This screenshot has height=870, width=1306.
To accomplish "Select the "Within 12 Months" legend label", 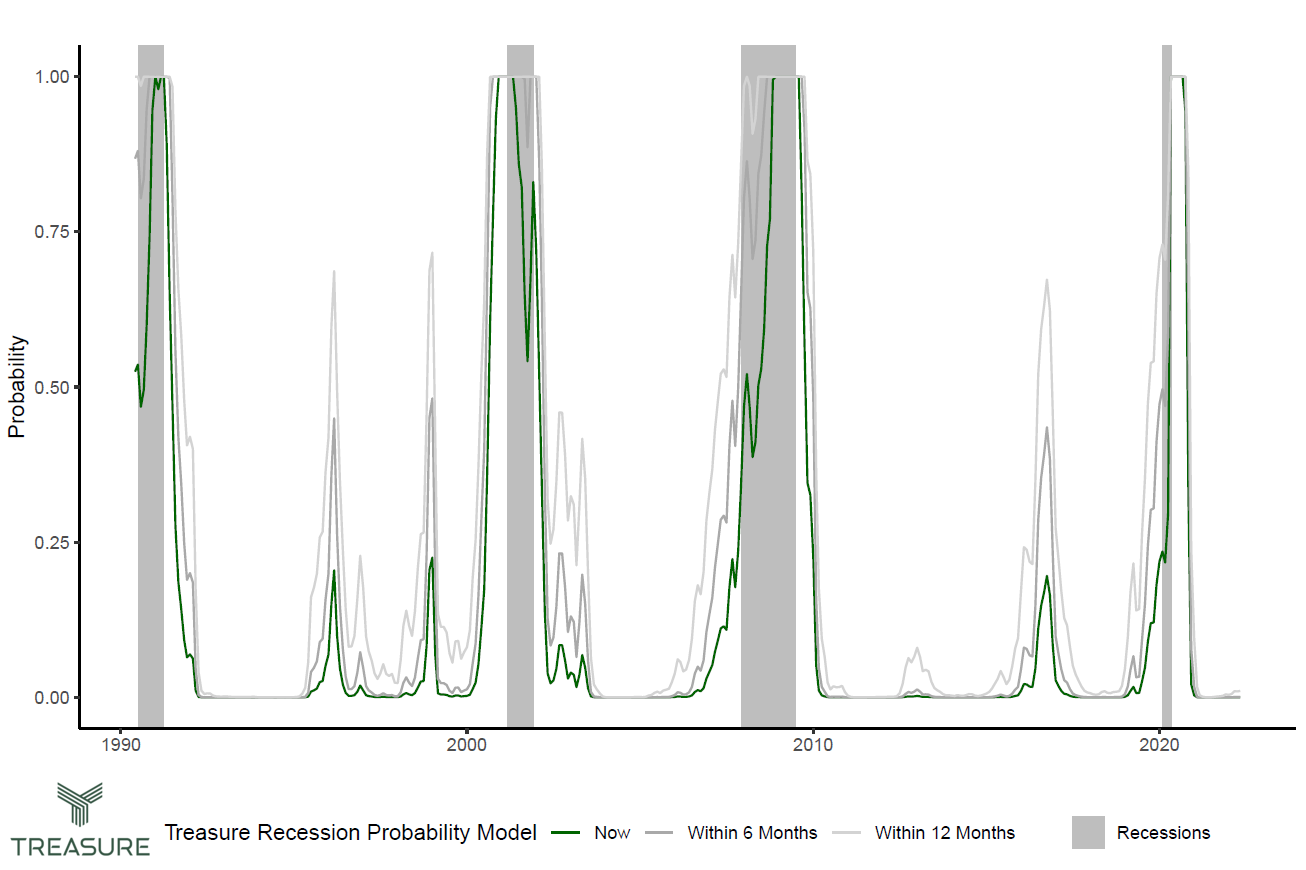I will point(944,833).
